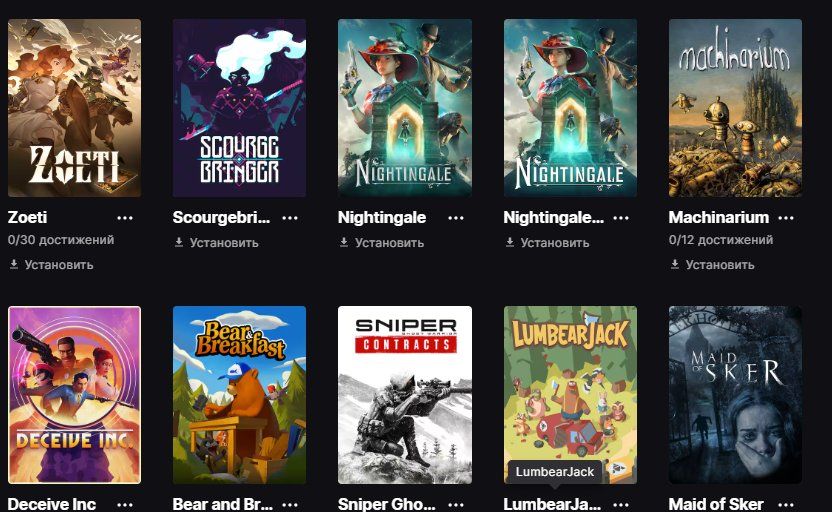Open the Zoeti cover art thumbnail
This screenshot has width=832, height=512.
click(74, 108)
